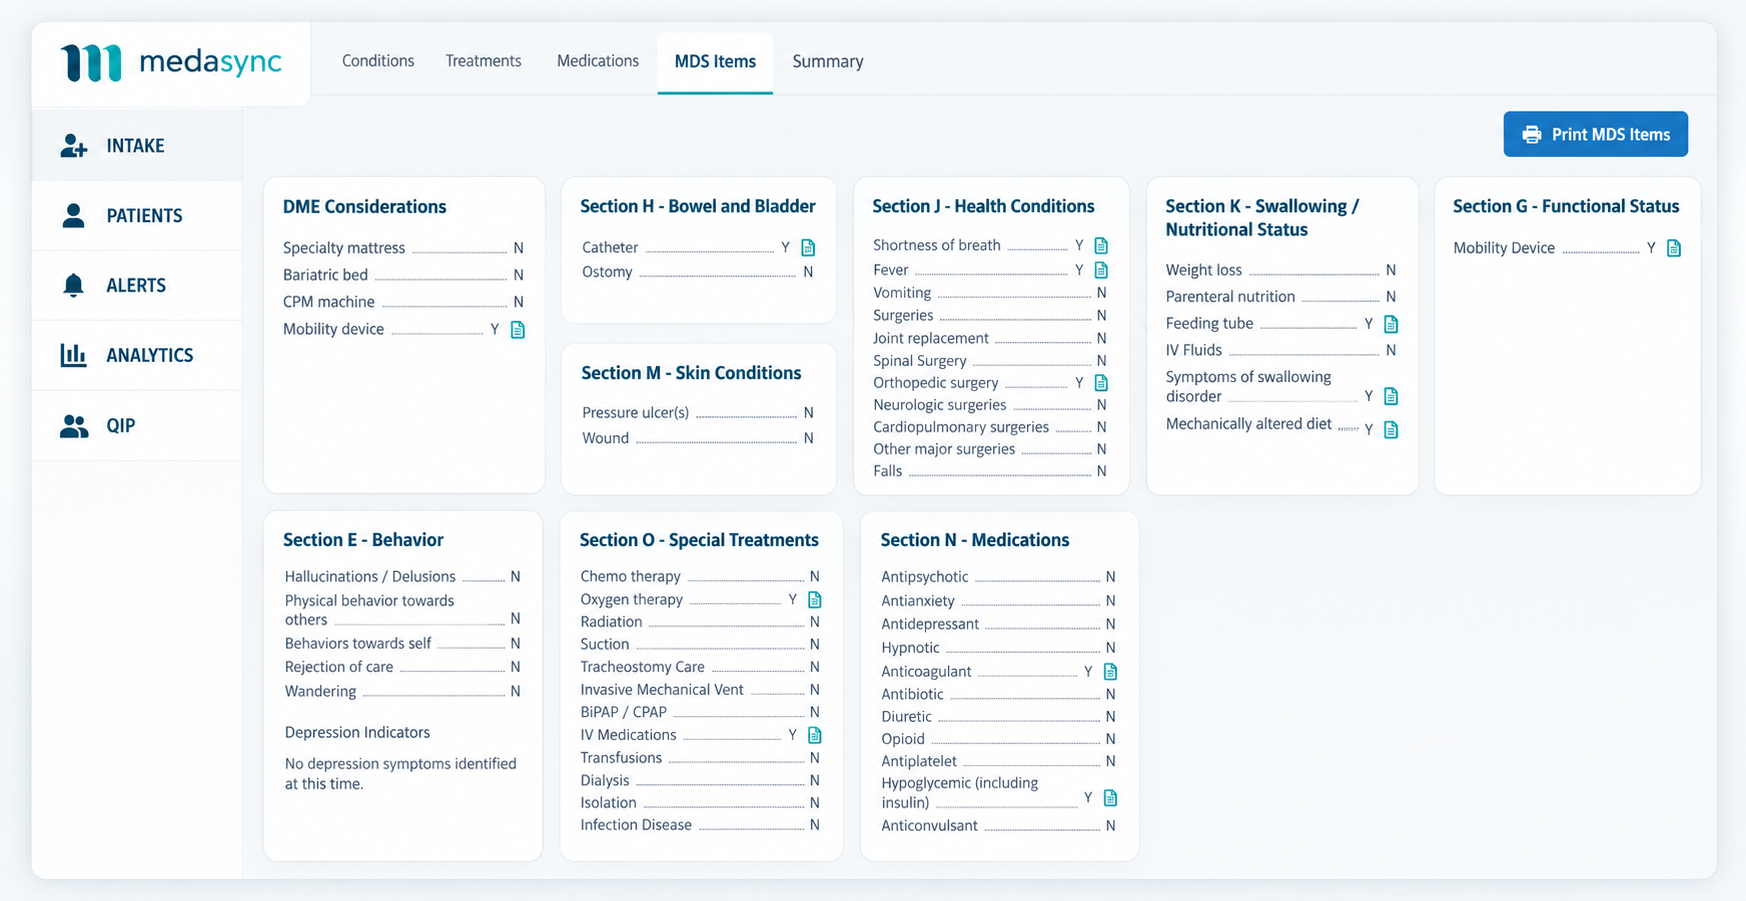1746x901 pixels.
Task: Switch to the Conditions tab
Action: tap(378, 61)
